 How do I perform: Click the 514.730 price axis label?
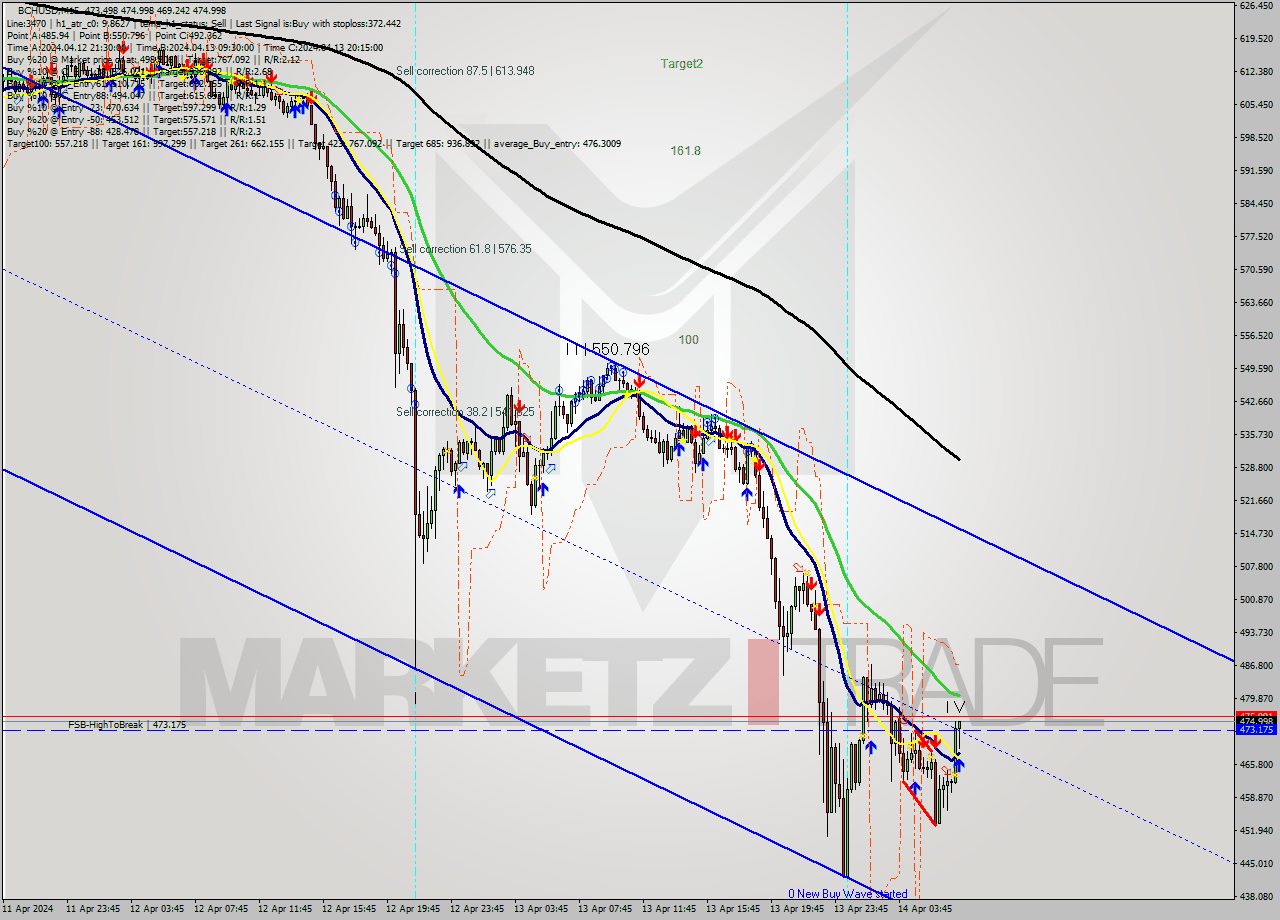coord(1256,534)
